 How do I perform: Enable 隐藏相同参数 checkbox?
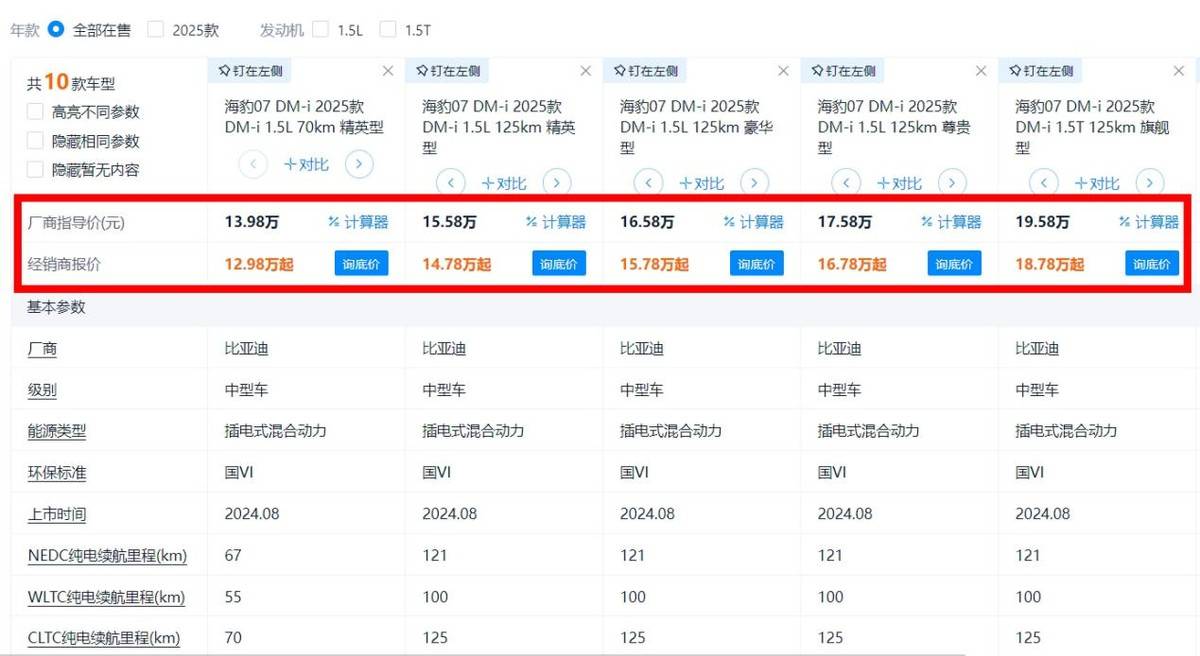35,141
